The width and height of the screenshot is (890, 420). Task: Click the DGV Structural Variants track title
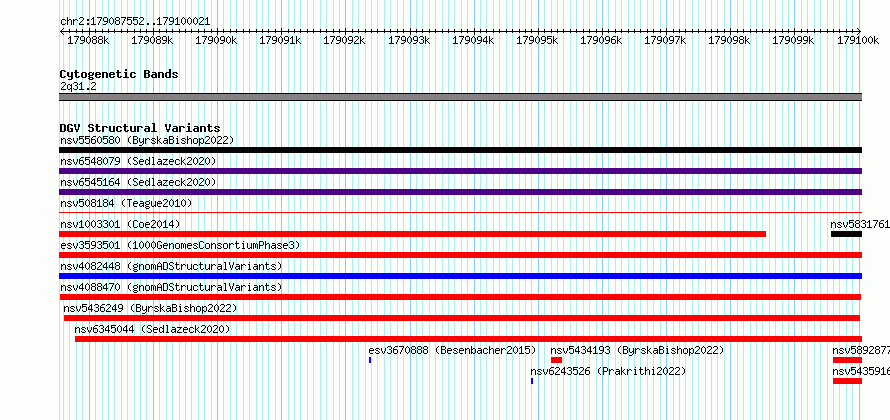coord(140,128)
